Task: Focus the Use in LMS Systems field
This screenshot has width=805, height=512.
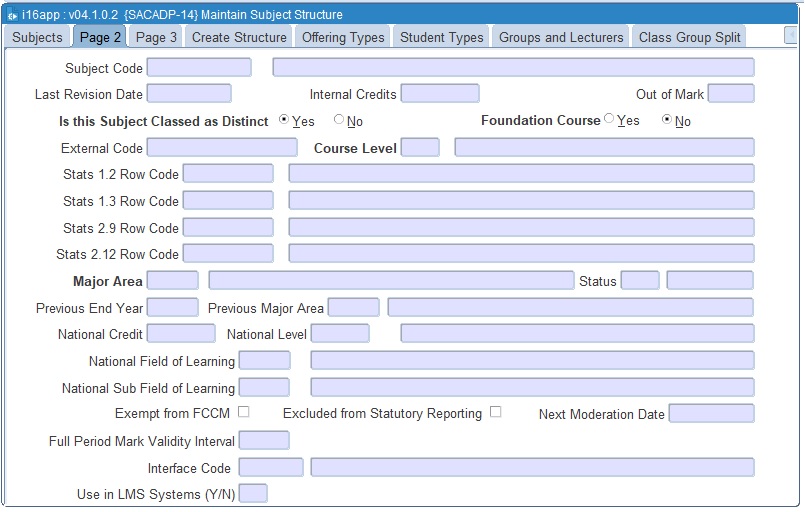Action: point(253,494)
